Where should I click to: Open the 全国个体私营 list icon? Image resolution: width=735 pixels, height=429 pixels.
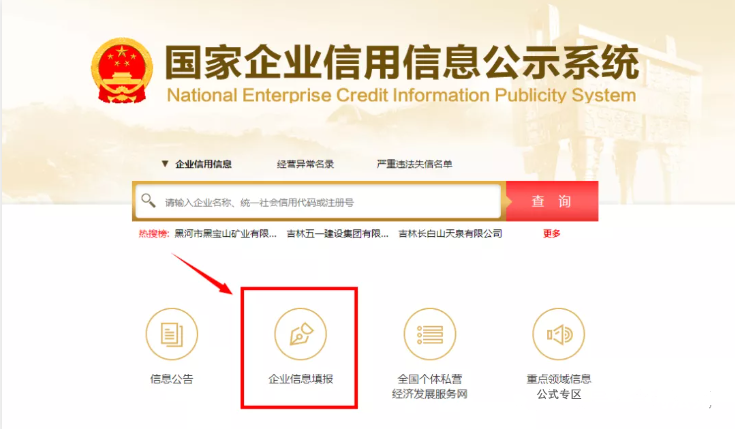pos(430,333)
